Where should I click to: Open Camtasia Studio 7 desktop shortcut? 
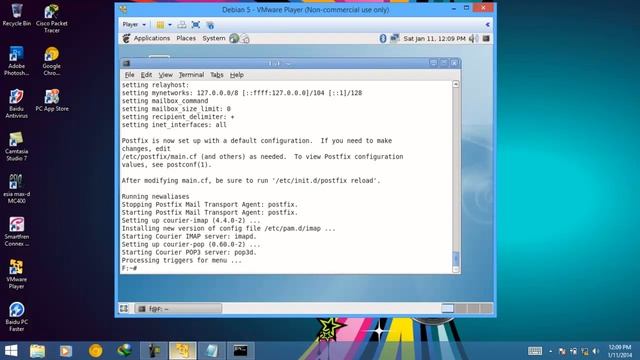[17, 146]
